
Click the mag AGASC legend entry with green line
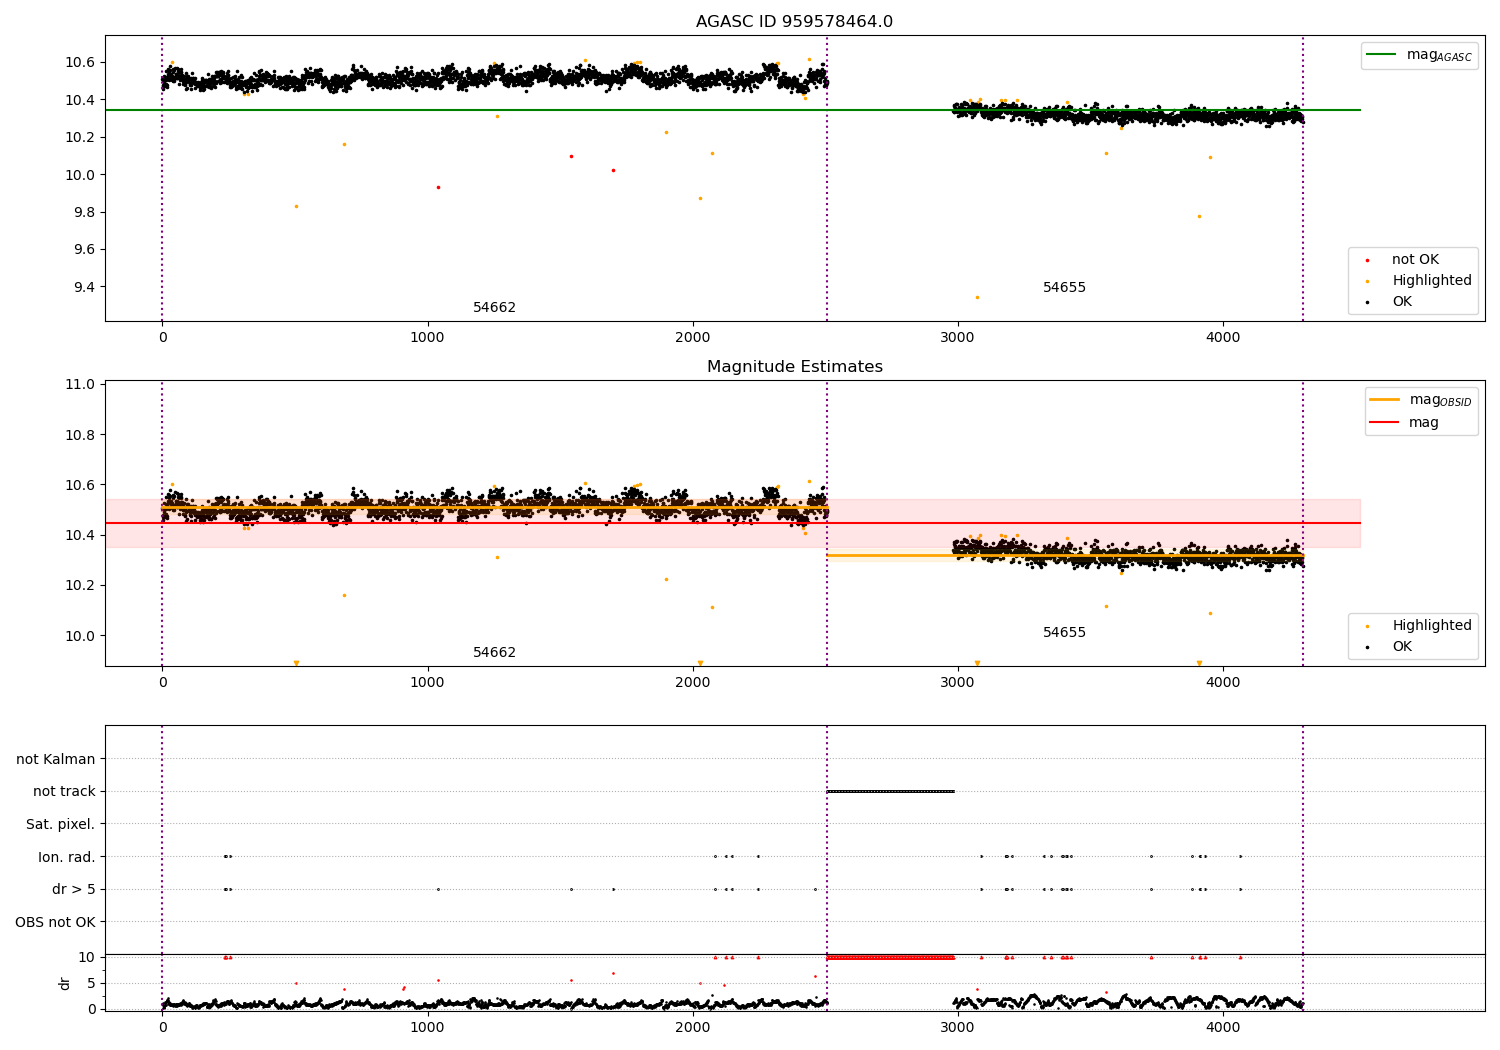tap(1420, 55)
